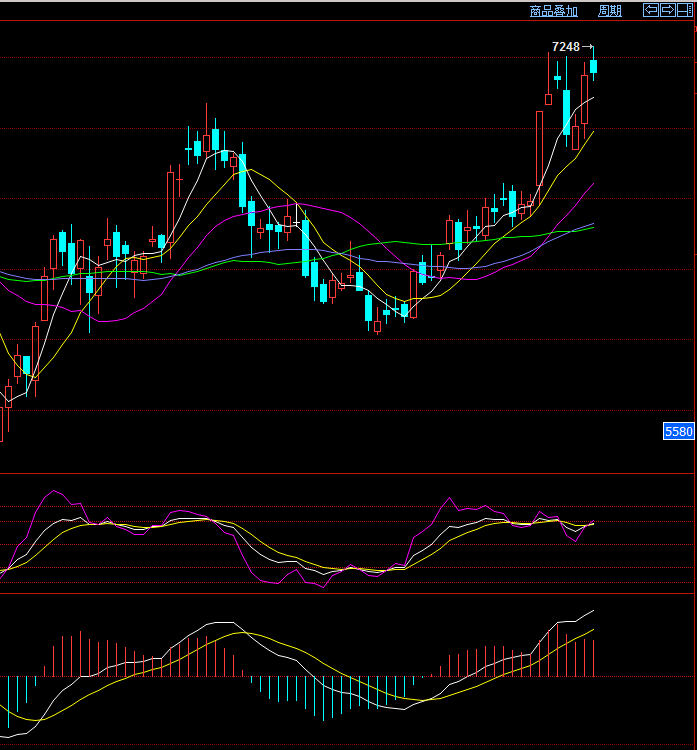Open the 周期 period link
The image size is (697, 750).
[609, 11]
